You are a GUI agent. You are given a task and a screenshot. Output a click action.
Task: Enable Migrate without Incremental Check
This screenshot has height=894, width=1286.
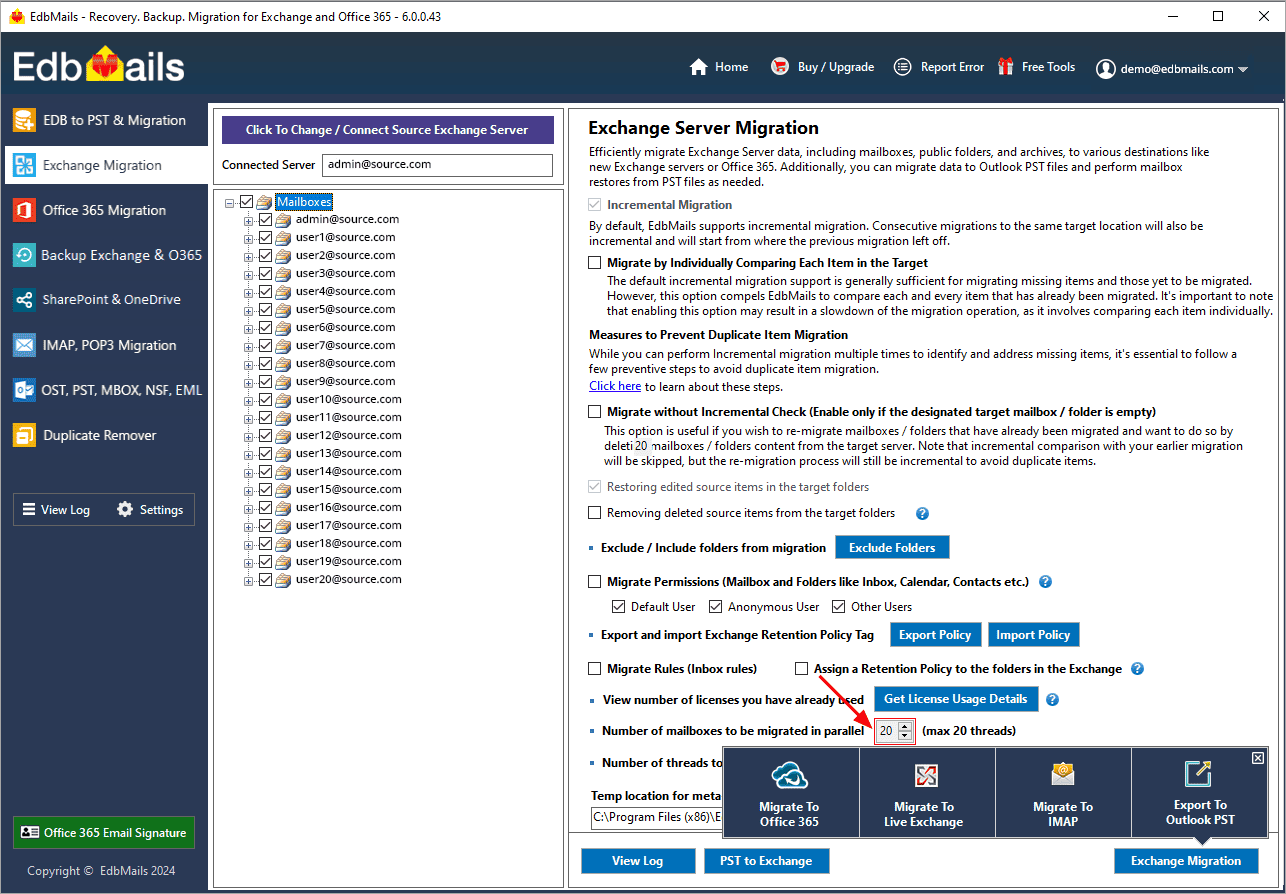(x=595, y=411)
